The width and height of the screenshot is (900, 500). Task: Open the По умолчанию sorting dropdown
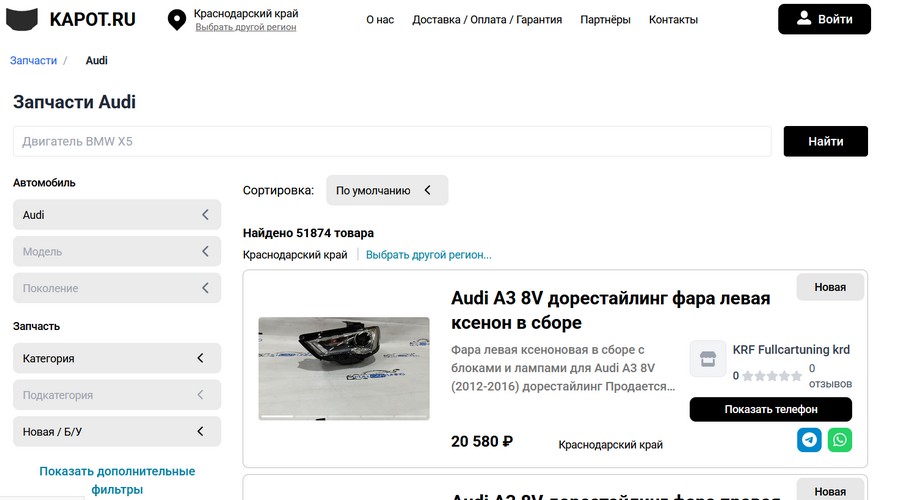point(387,190)
